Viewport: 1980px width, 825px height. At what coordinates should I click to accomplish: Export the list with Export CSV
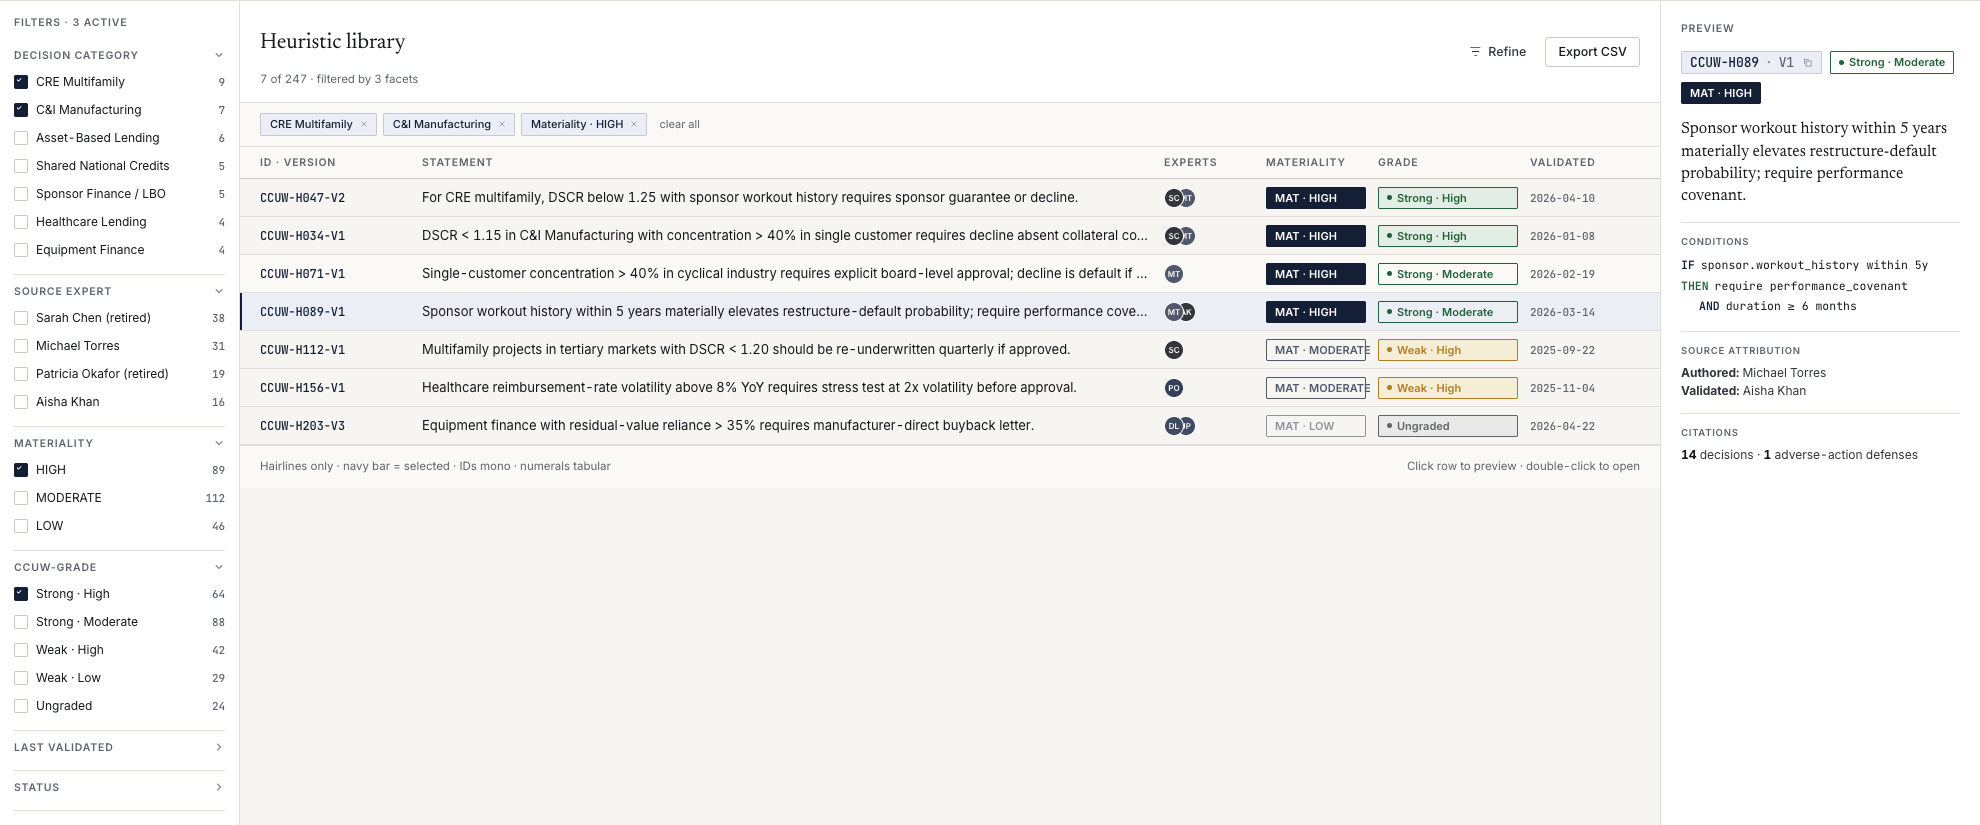tap(1592, 52)
